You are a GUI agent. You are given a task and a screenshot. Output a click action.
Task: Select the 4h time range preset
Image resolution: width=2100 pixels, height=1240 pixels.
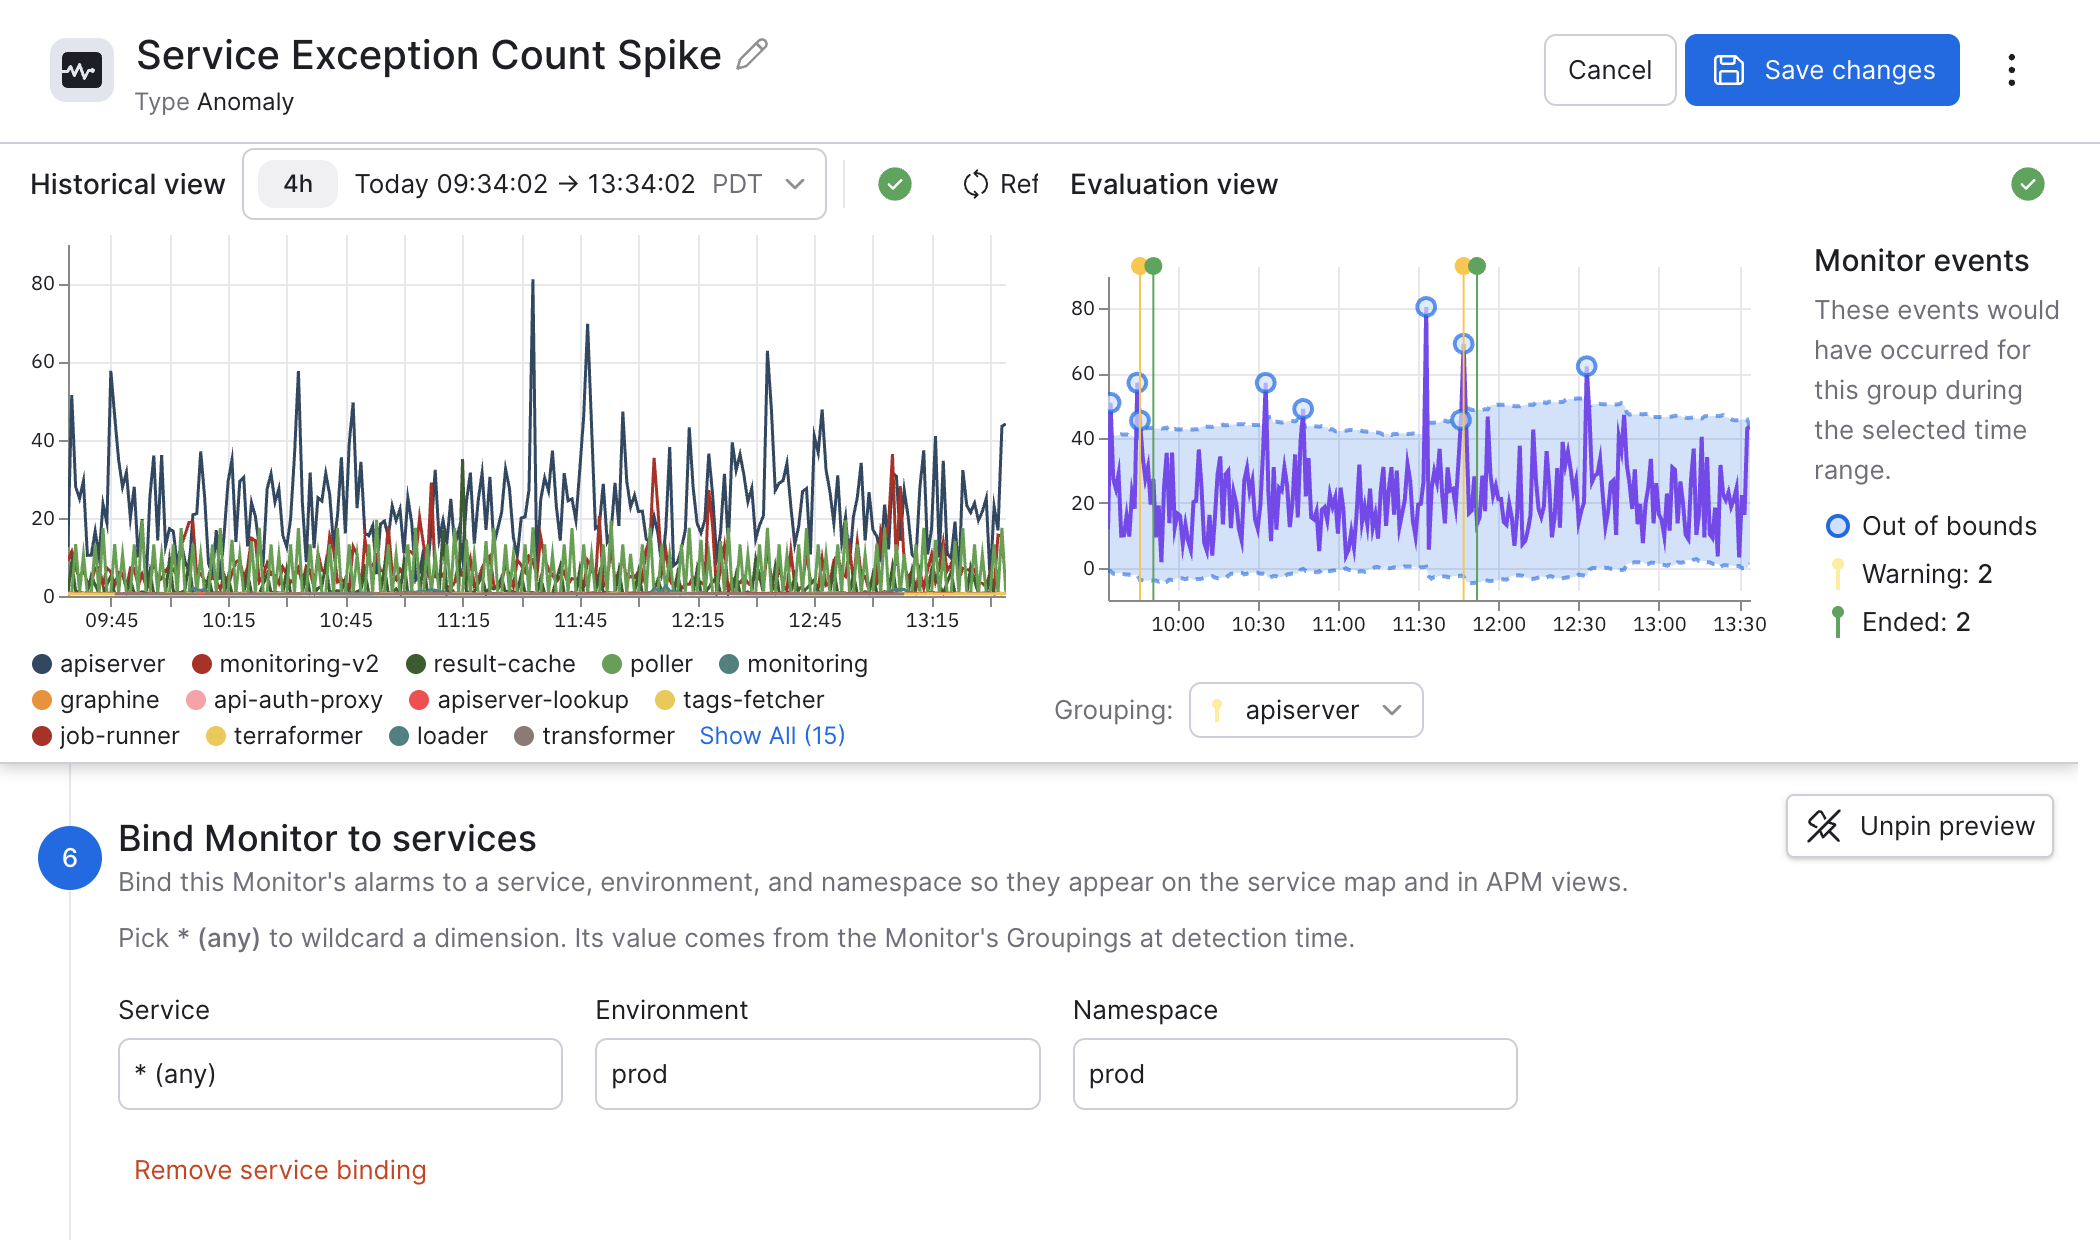click(298, 184)
